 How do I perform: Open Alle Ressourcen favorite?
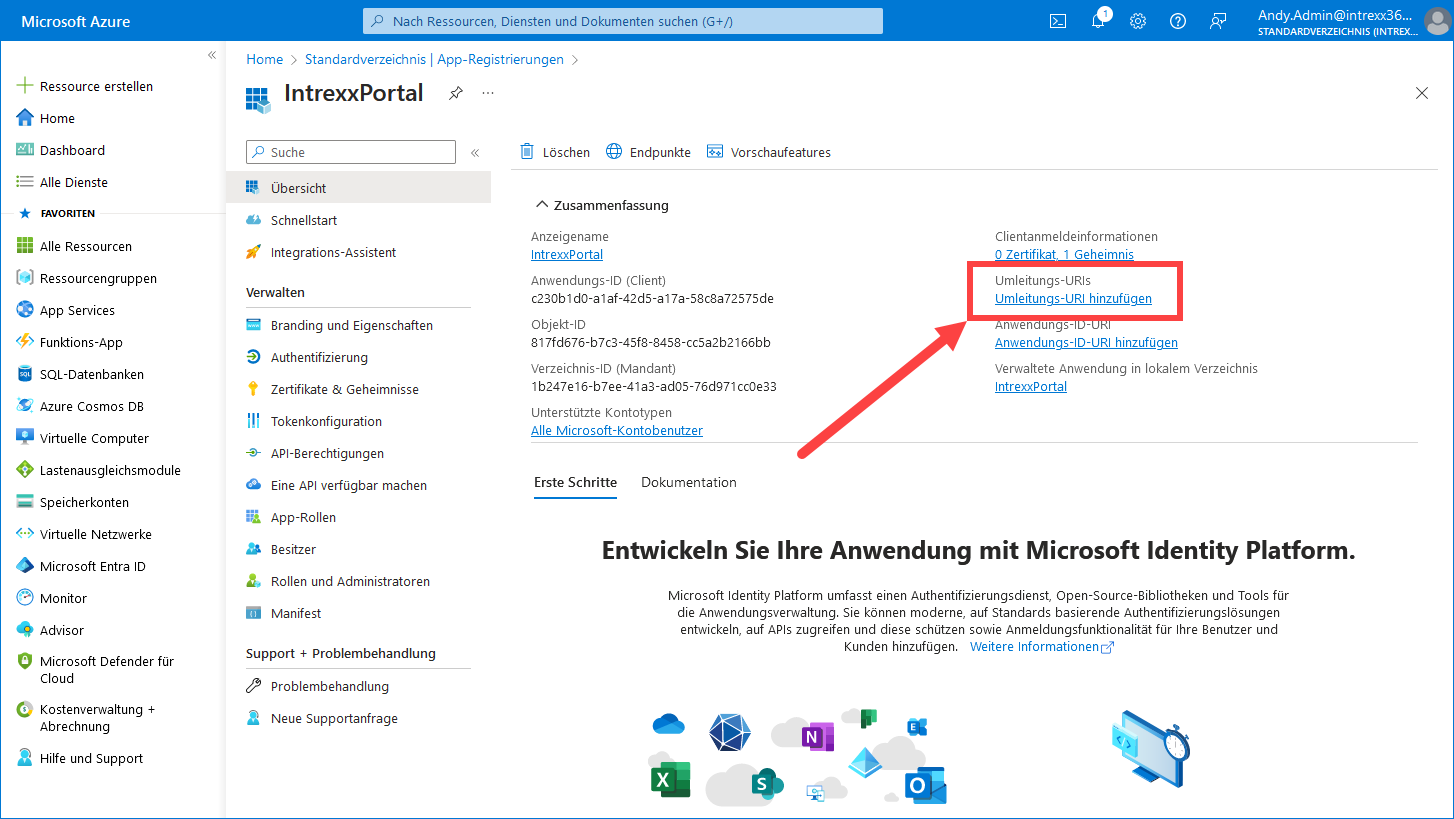(x=85, y=246)
